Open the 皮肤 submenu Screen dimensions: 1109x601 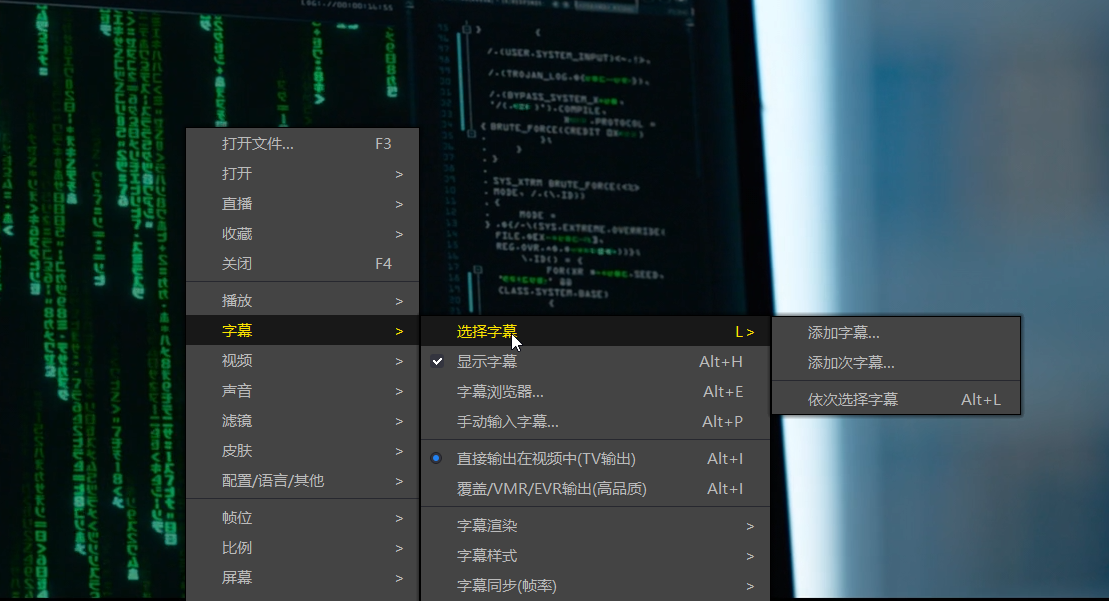(x=303, y=450)
